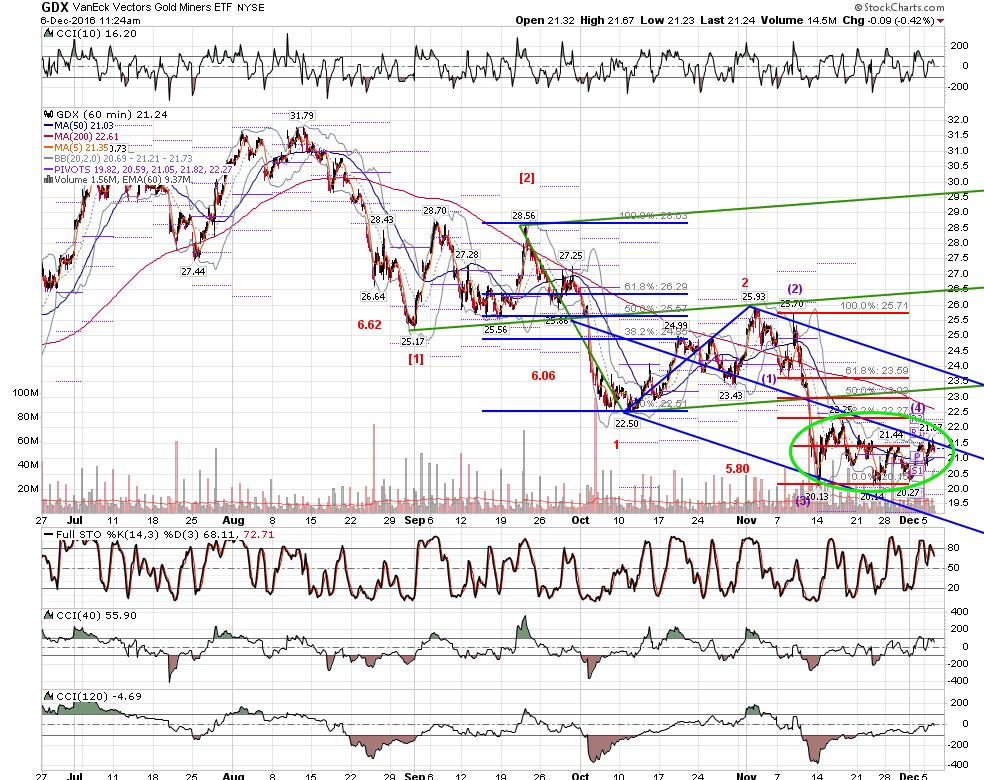Click the date stamp "6-Dec-2016 11:24am"
This screenshot has width=984, height=780.
[91, 20]
